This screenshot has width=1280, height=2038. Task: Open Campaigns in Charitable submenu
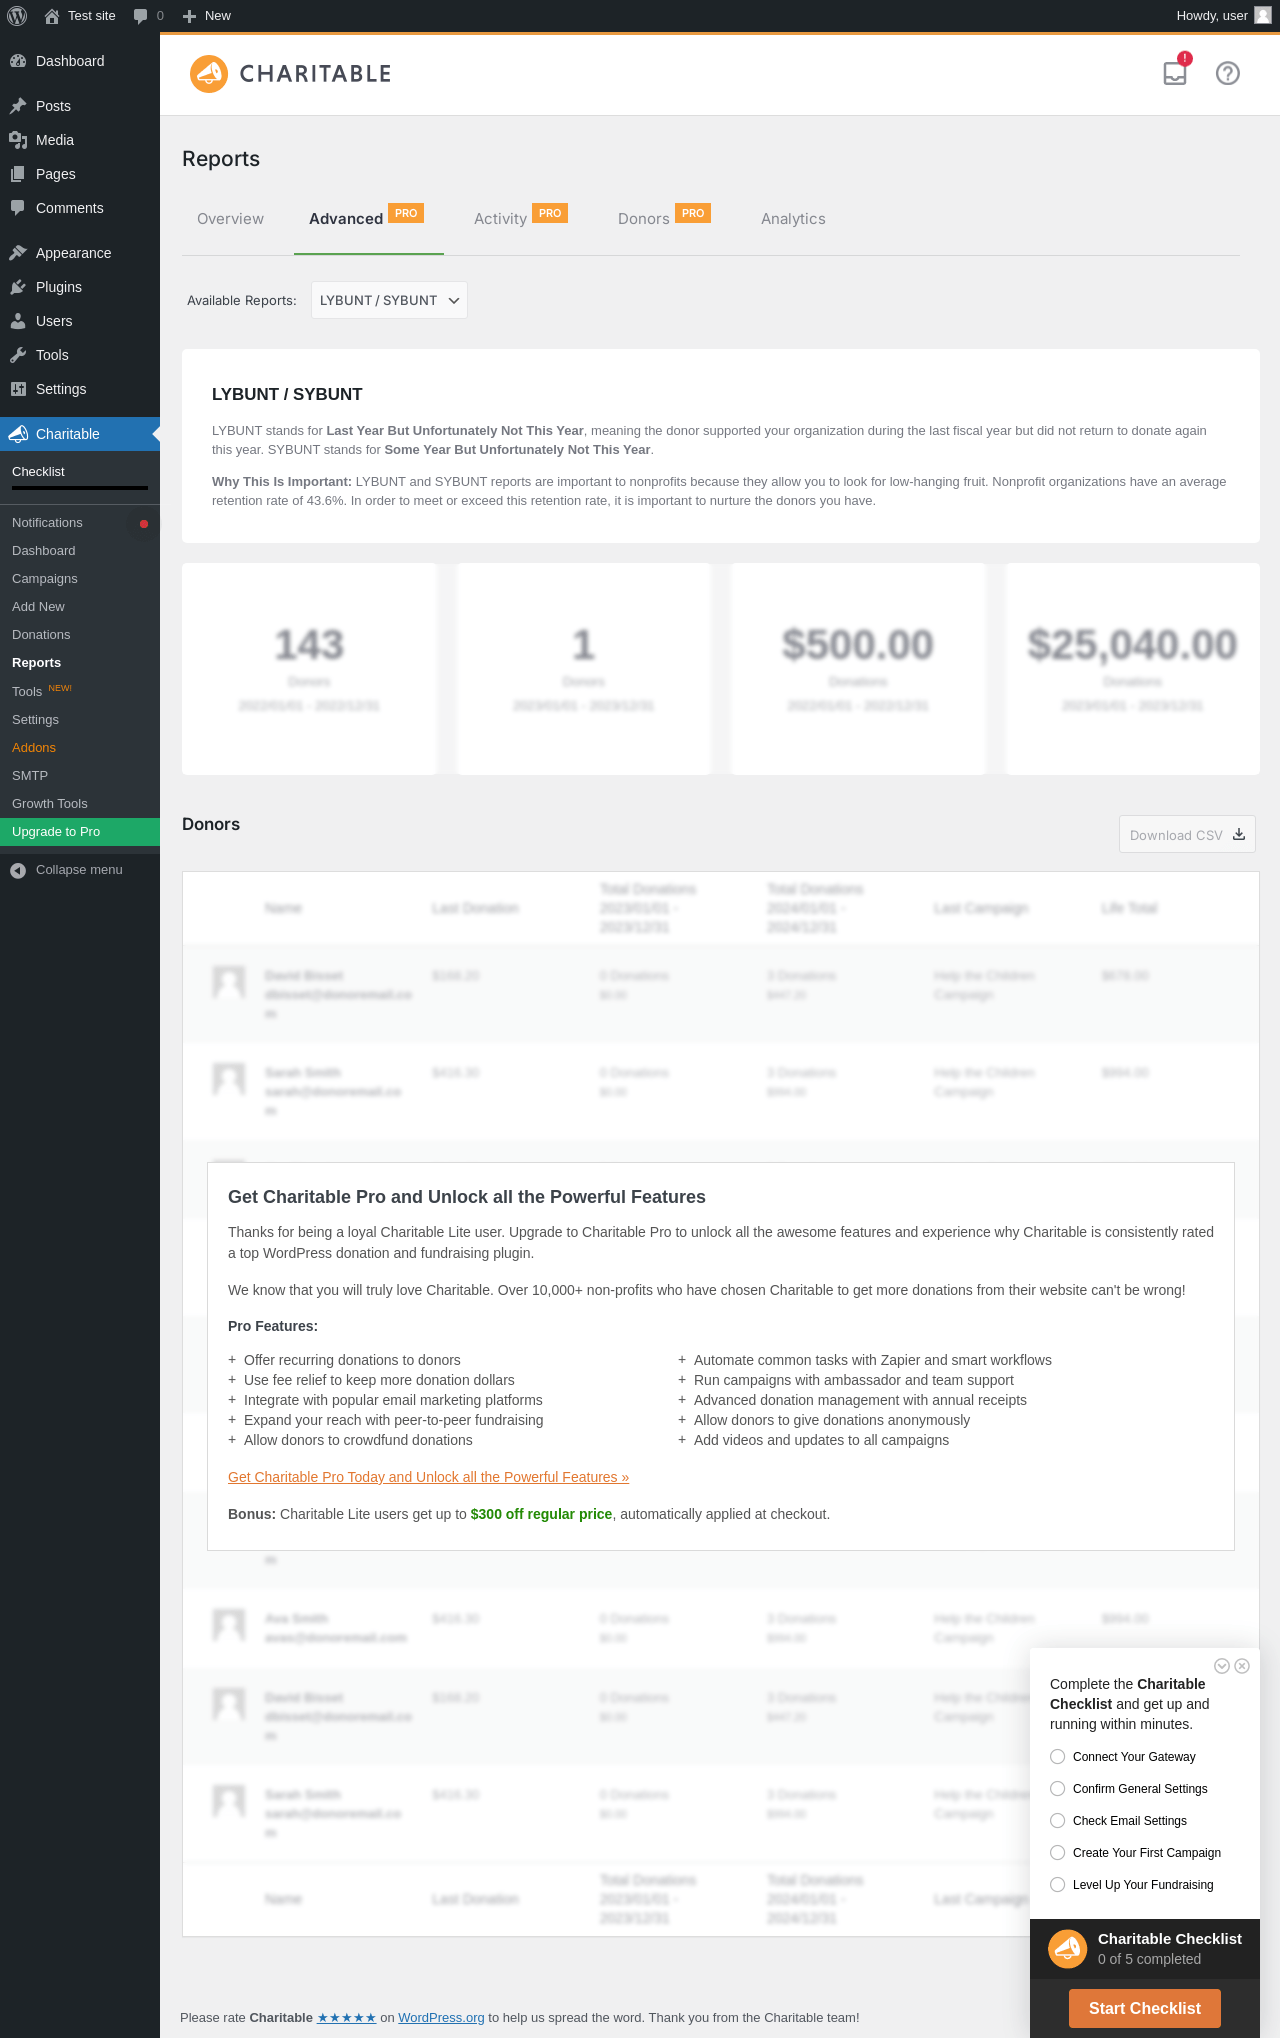point(45,579)
